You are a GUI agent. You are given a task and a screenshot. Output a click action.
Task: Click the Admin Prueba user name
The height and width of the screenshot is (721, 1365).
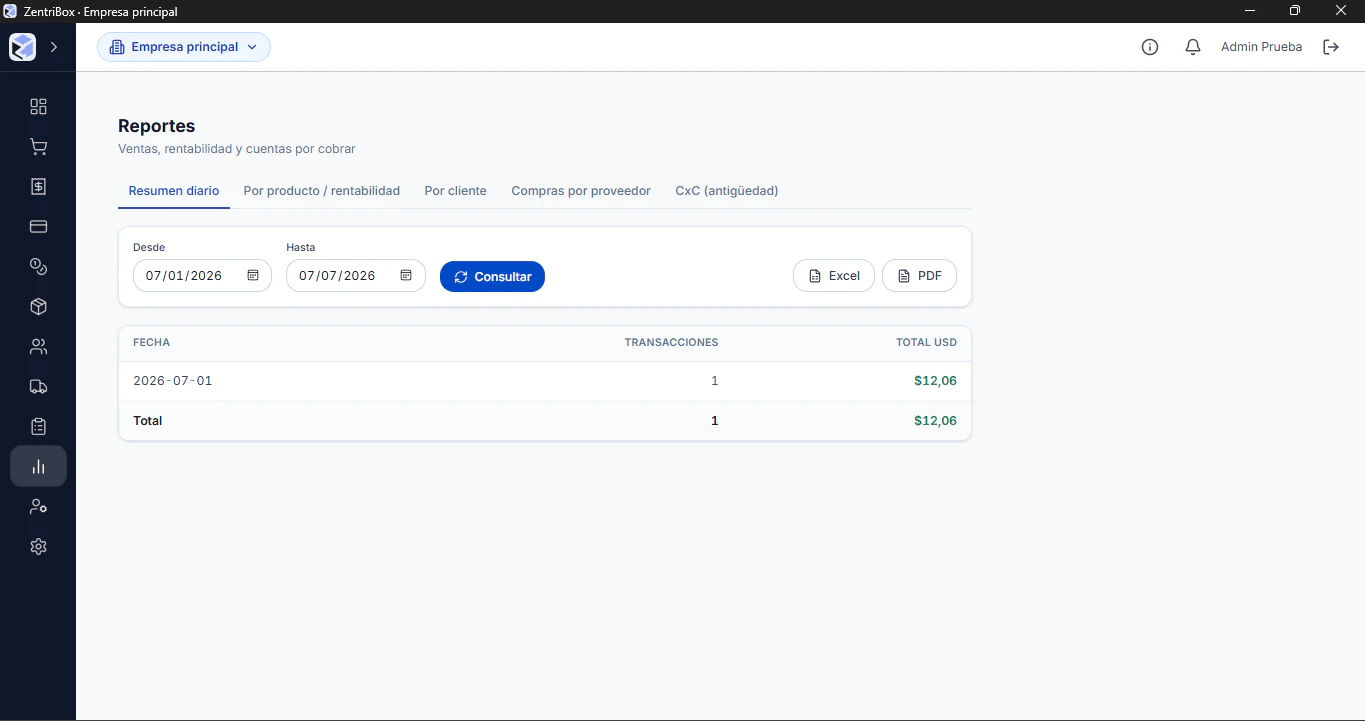tap(1261, 47)
